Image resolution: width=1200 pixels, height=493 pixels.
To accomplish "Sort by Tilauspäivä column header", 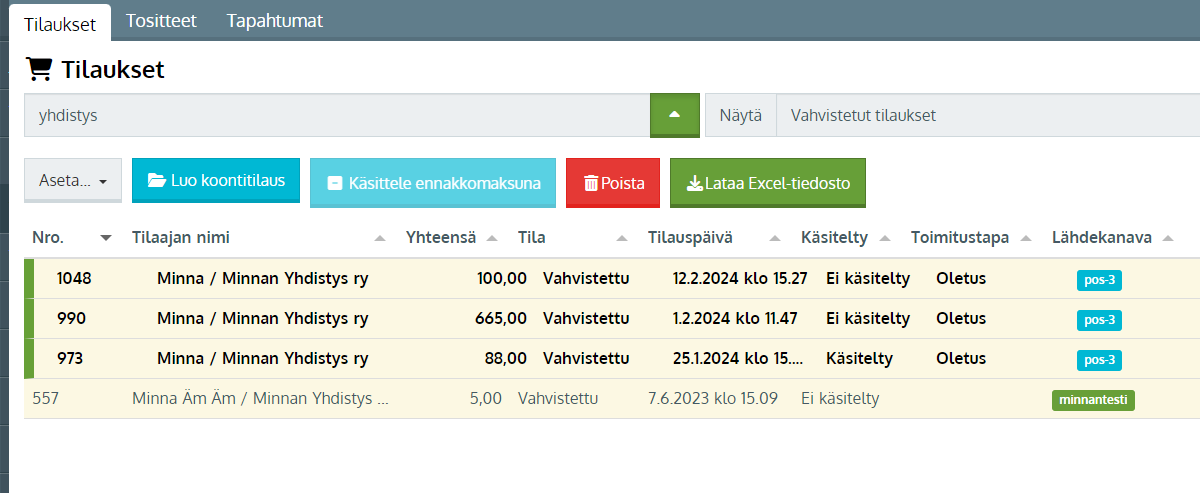I will (690, 237).
